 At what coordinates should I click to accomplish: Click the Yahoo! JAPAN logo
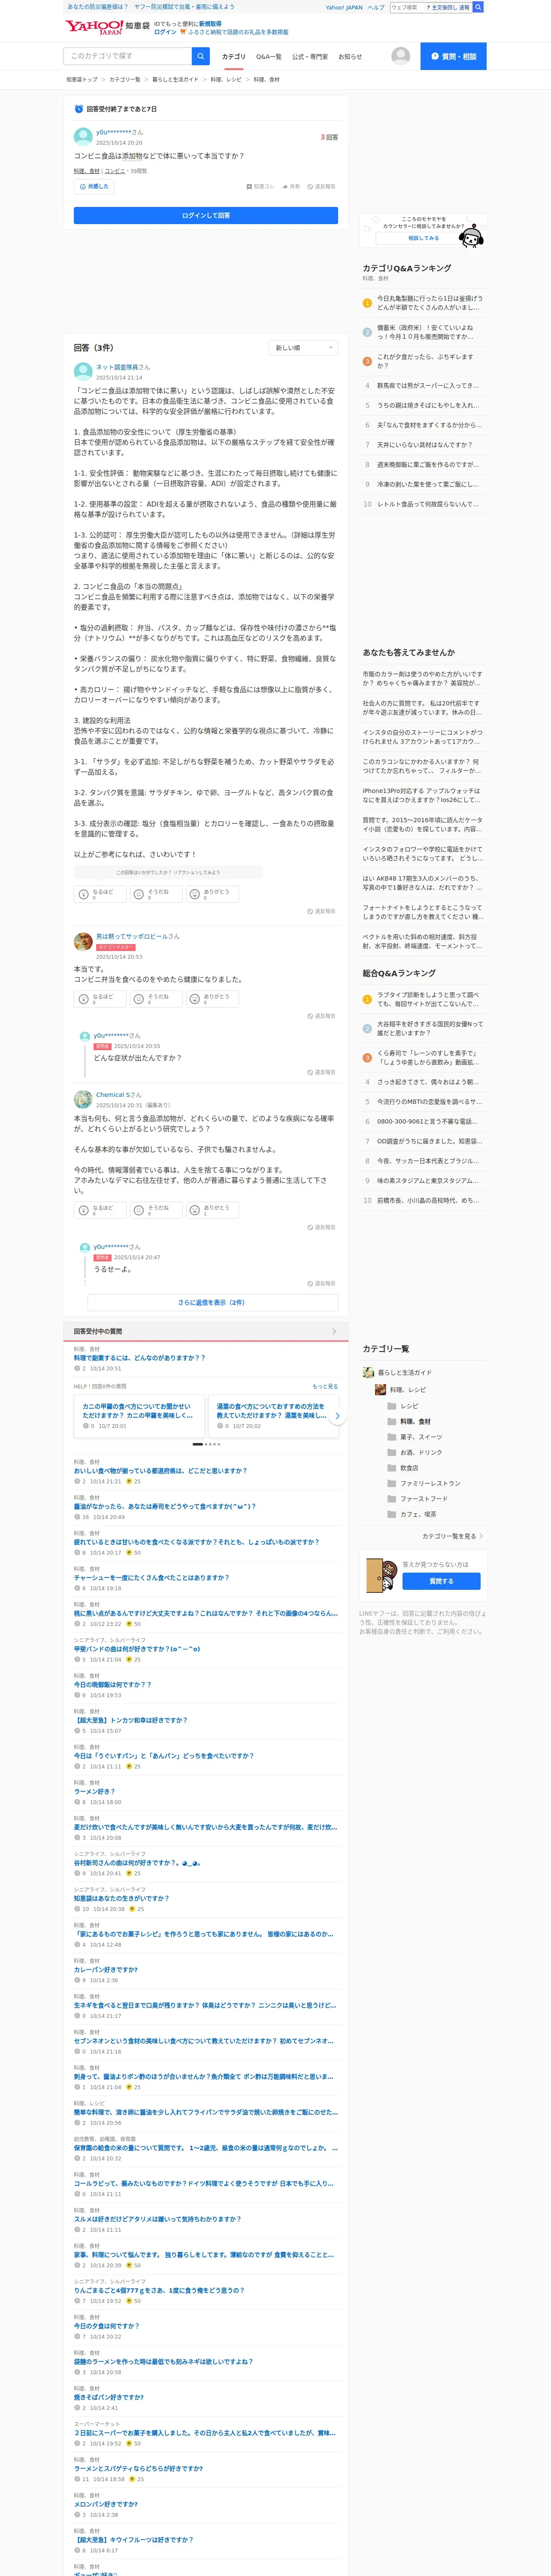[94, 27]
